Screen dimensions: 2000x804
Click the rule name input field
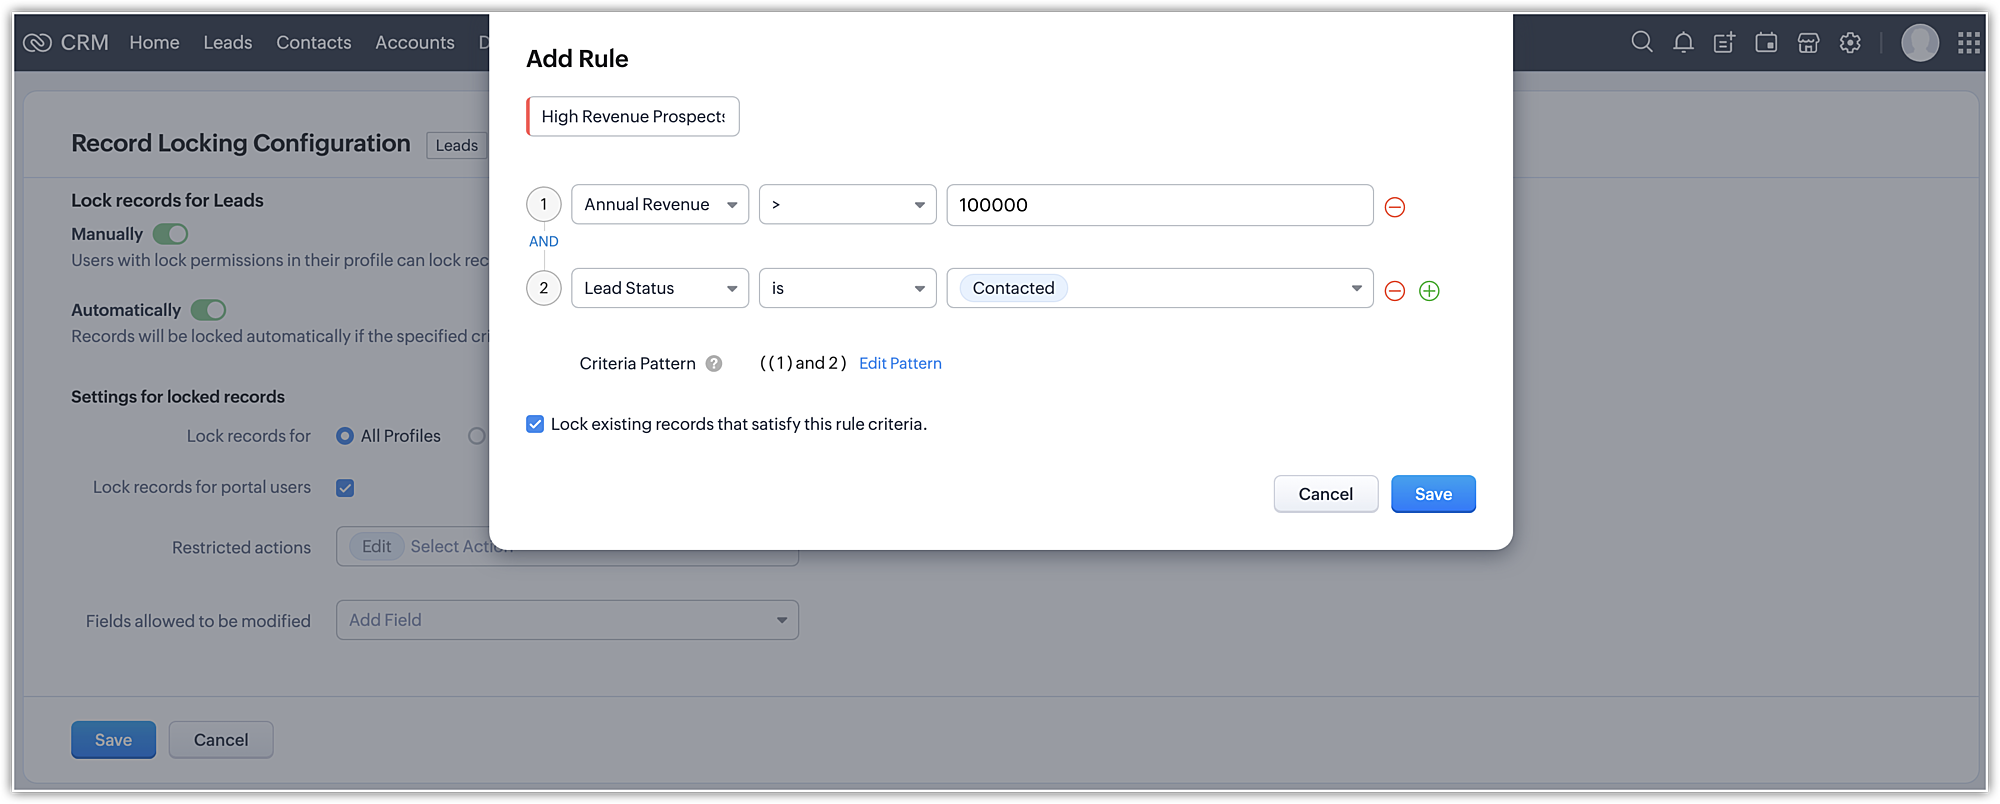point(633,117)
